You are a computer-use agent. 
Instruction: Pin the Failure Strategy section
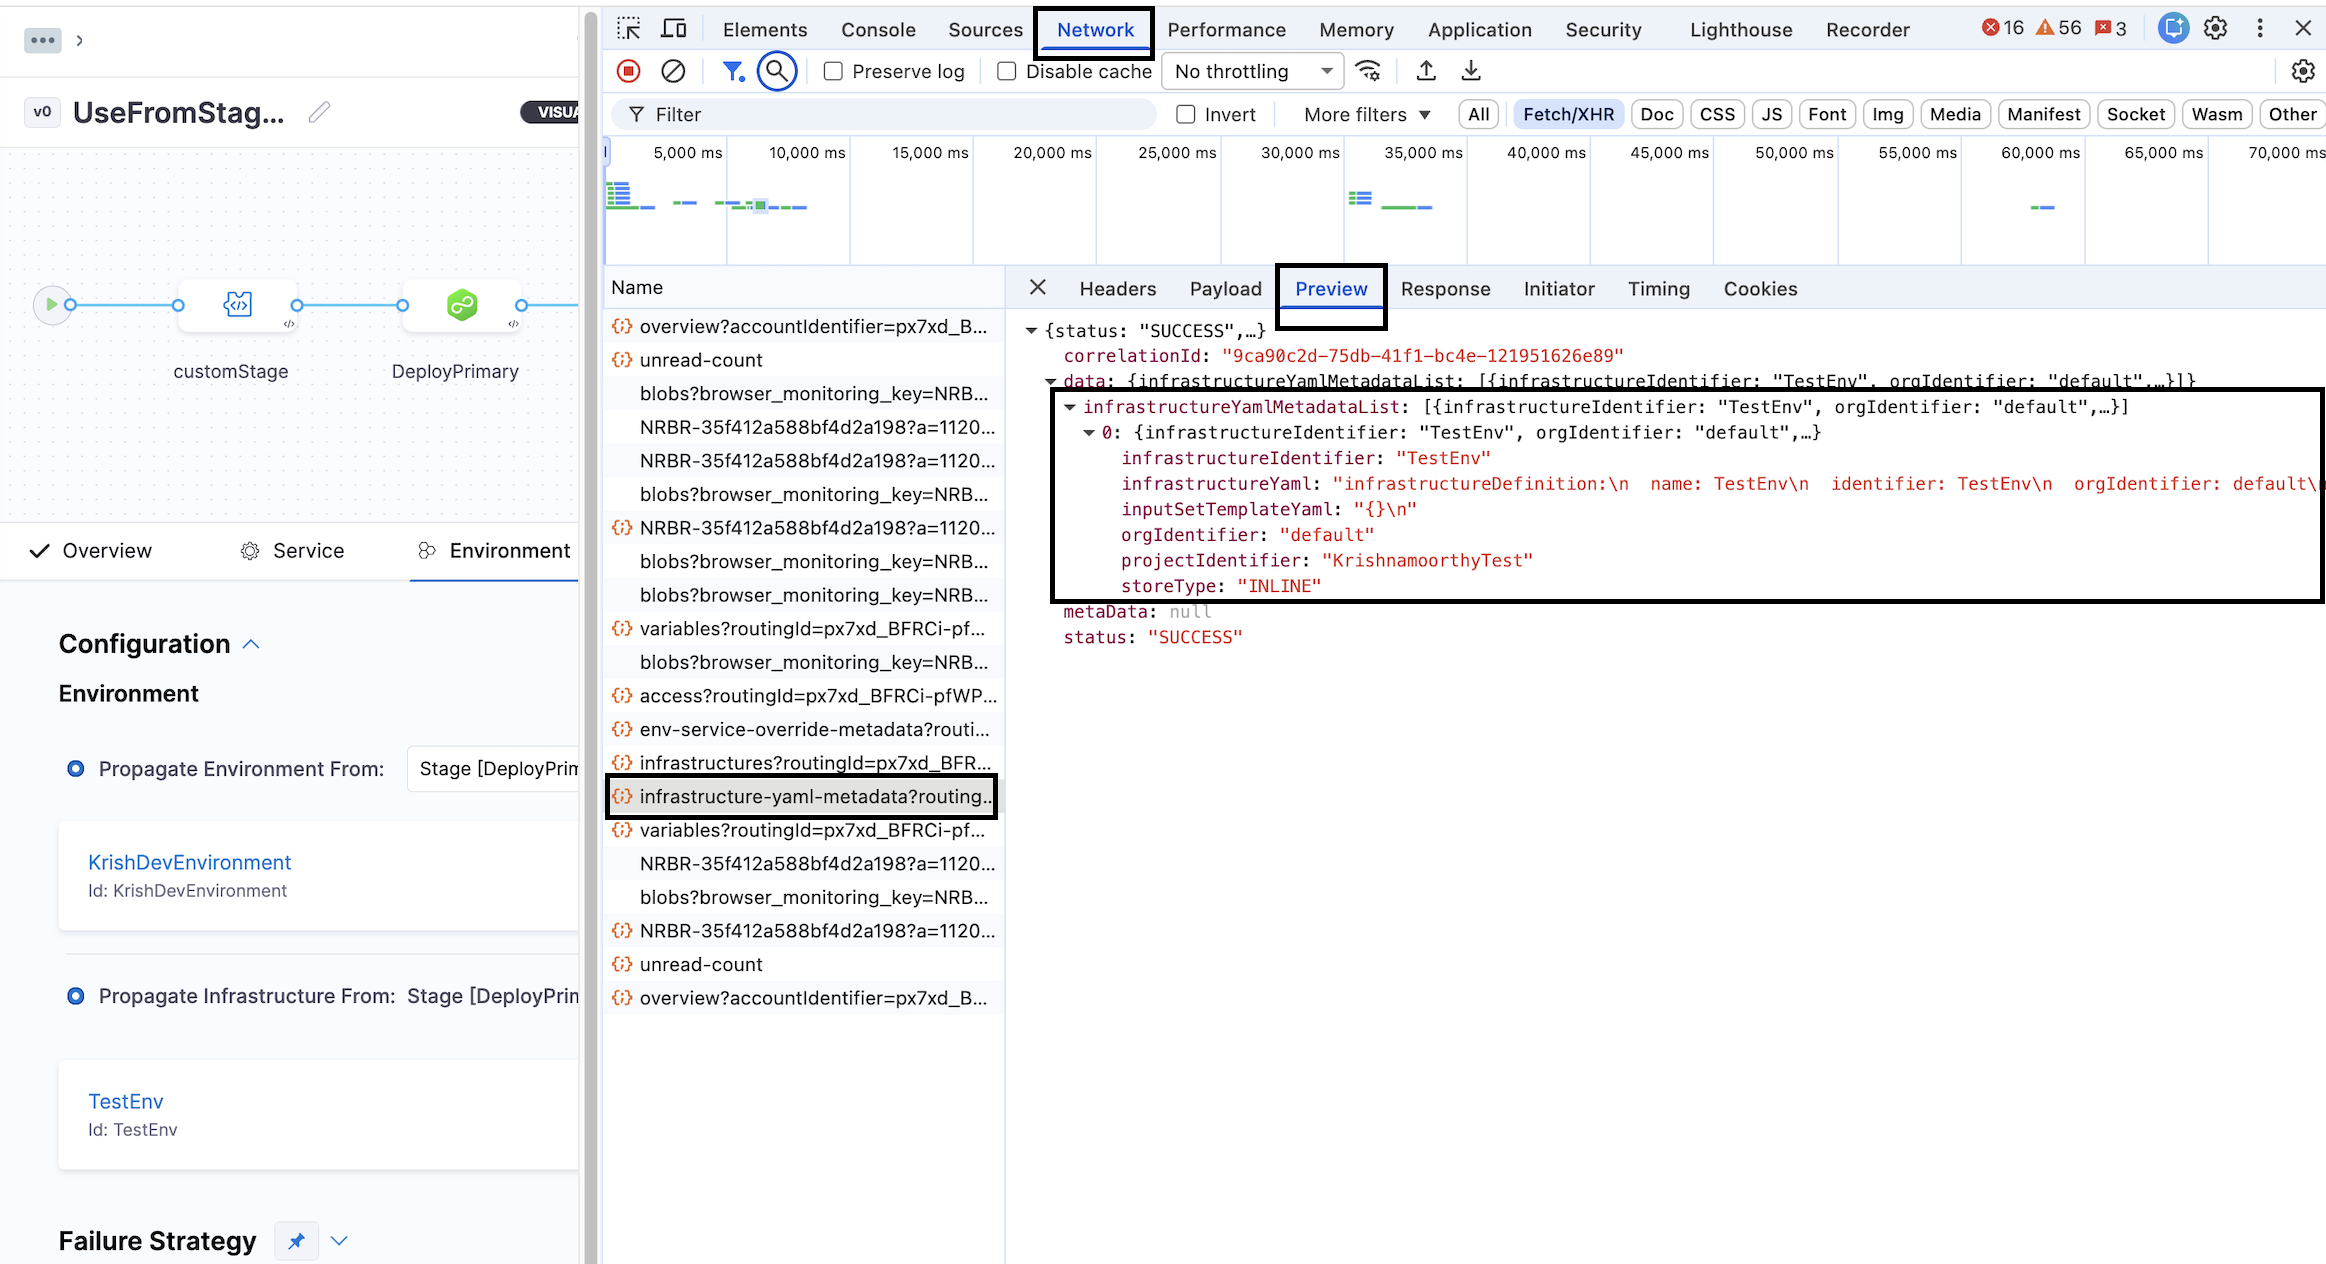coord(296,1241)
